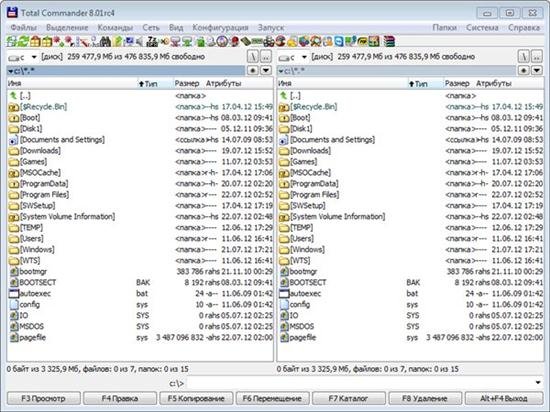Click the green upward arrow toolbar icon
This screenshot has height=412, width=550.
pos(118,41)
